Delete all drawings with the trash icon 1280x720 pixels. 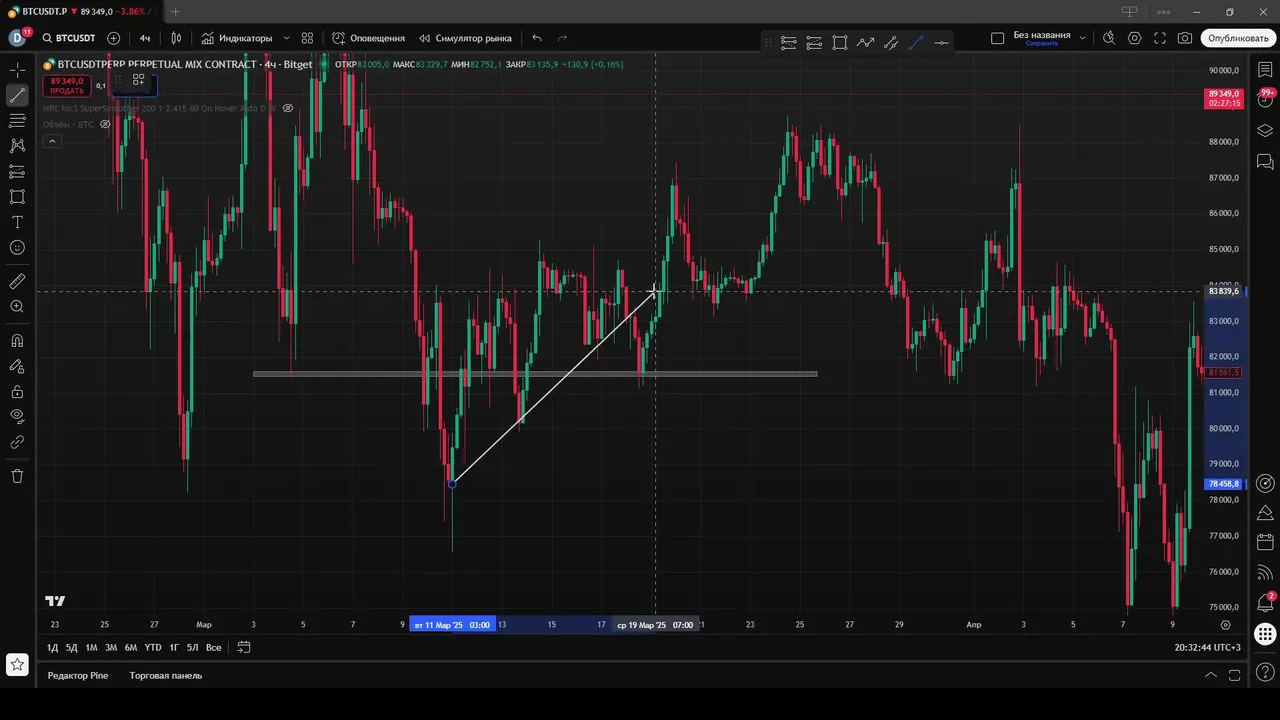tap(17, 476)
